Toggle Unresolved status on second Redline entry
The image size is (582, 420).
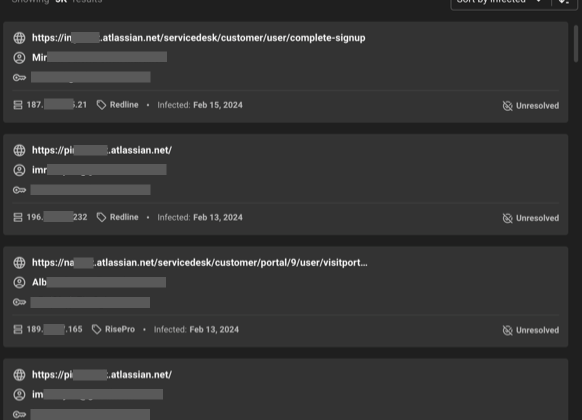click(x=531, y=218)
